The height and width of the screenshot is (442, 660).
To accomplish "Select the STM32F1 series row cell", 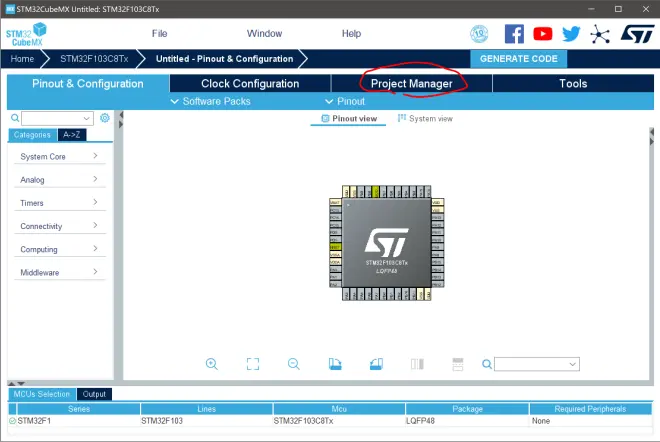I will (79, 421).
